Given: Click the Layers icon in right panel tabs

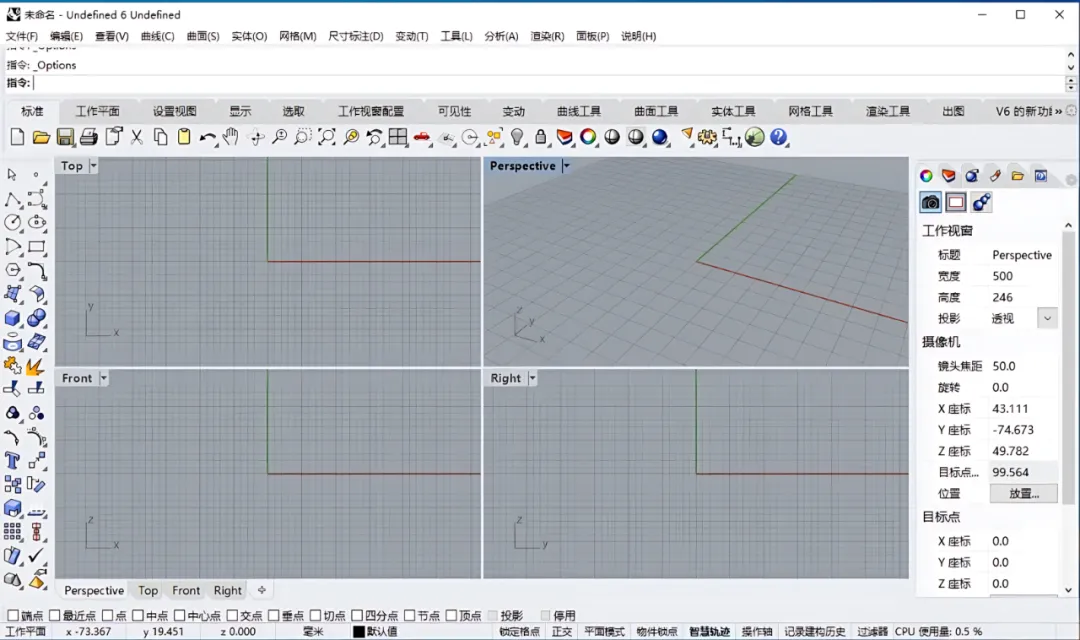Looking at the screenshot, I should [x=948, y=176].
